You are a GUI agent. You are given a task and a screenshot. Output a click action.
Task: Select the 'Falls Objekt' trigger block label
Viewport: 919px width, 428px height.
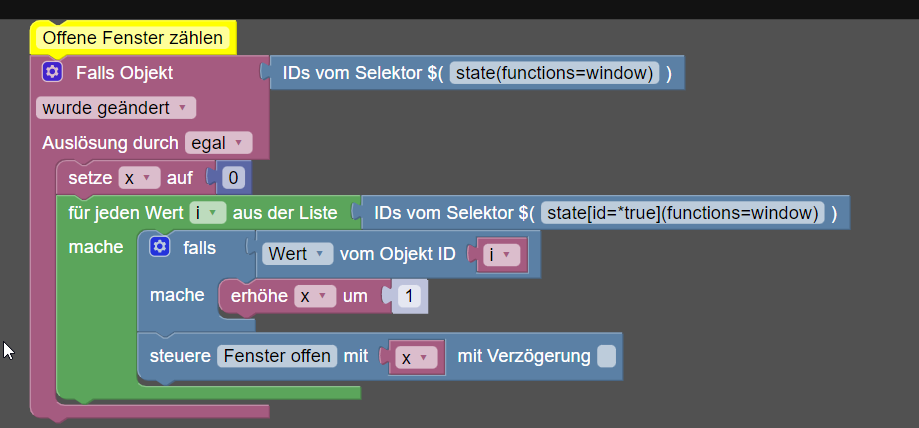coord(124,73)
